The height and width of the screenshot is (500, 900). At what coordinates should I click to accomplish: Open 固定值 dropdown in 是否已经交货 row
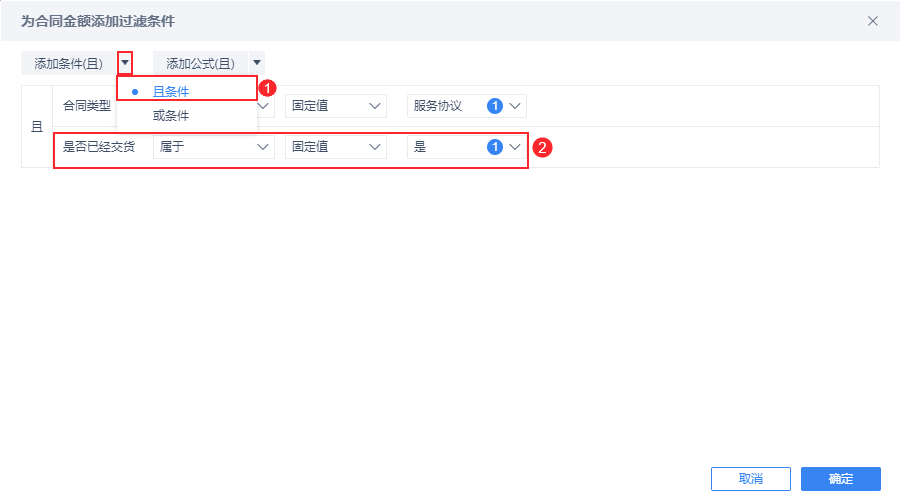pos(335,147)
